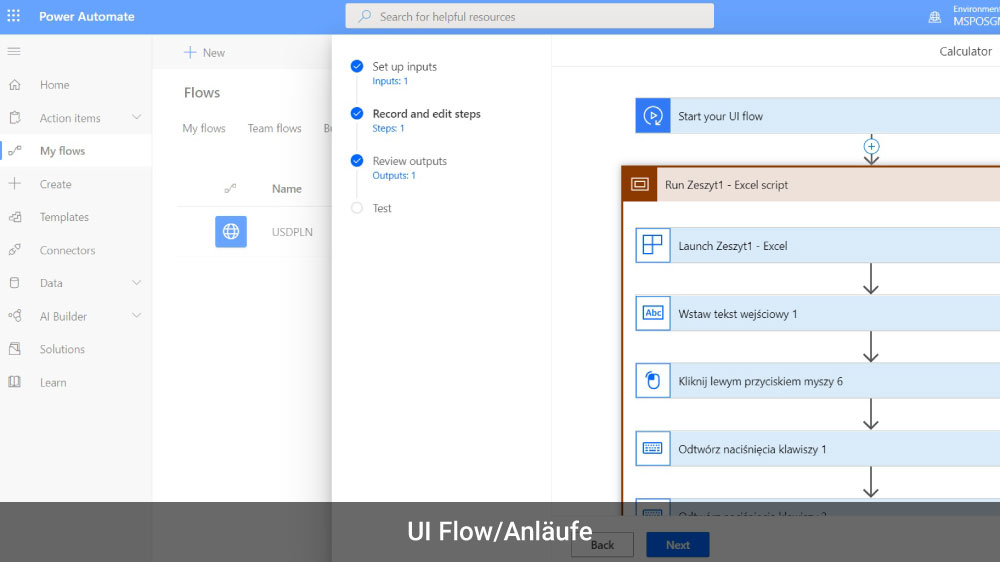Click the Start your UI flow step

pos(818,116)
